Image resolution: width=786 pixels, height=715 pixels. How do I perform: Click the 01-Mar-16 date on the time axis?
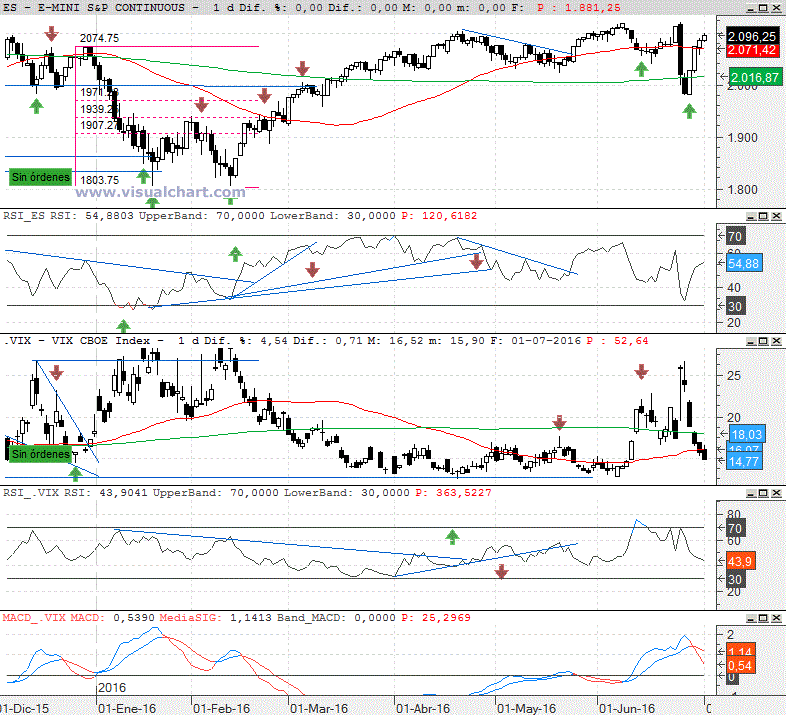[319, 708]
